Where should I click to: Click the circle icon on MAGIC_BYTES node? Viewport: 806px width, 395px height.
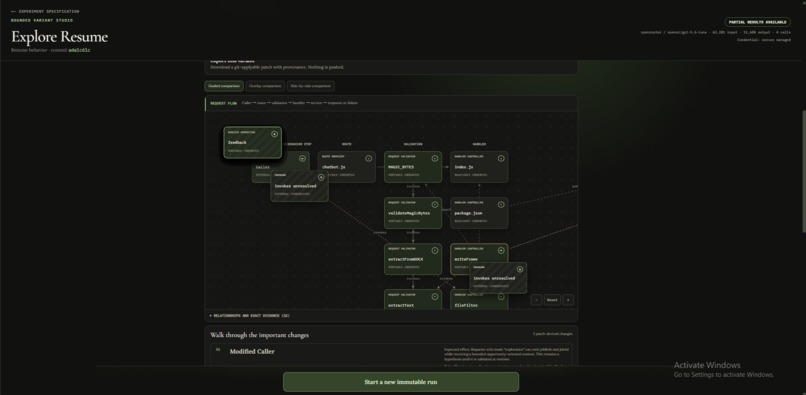pos(435,158)
